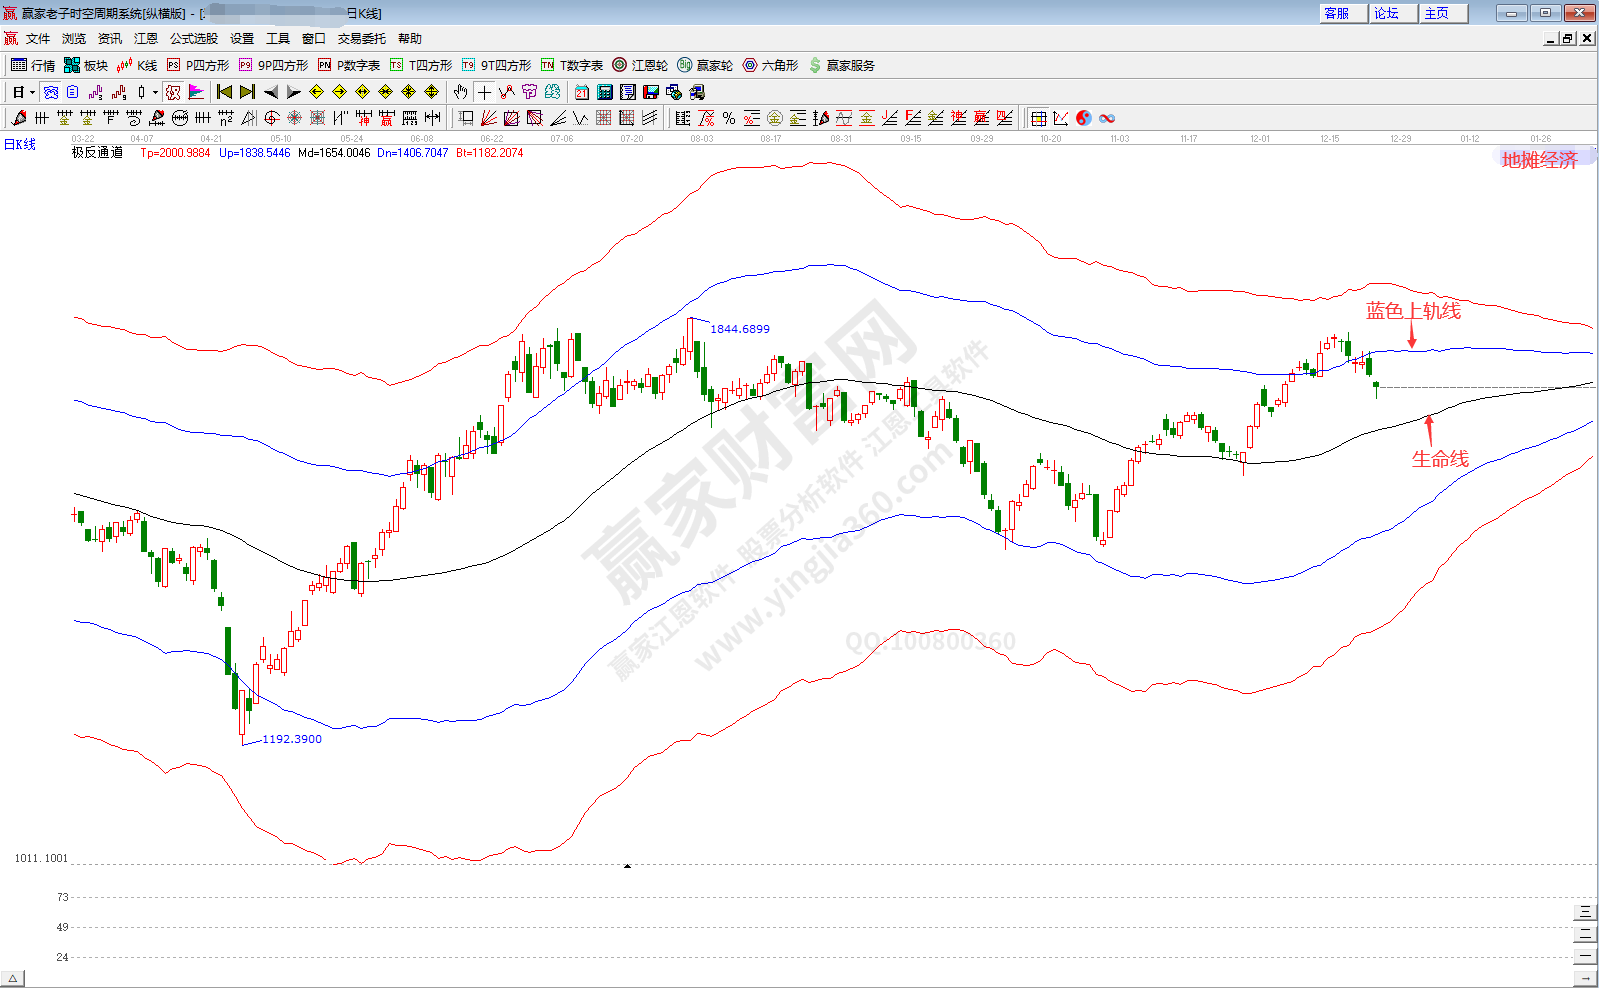
Task: Click the 客服 button
Action: click(x=1337, y=13)
